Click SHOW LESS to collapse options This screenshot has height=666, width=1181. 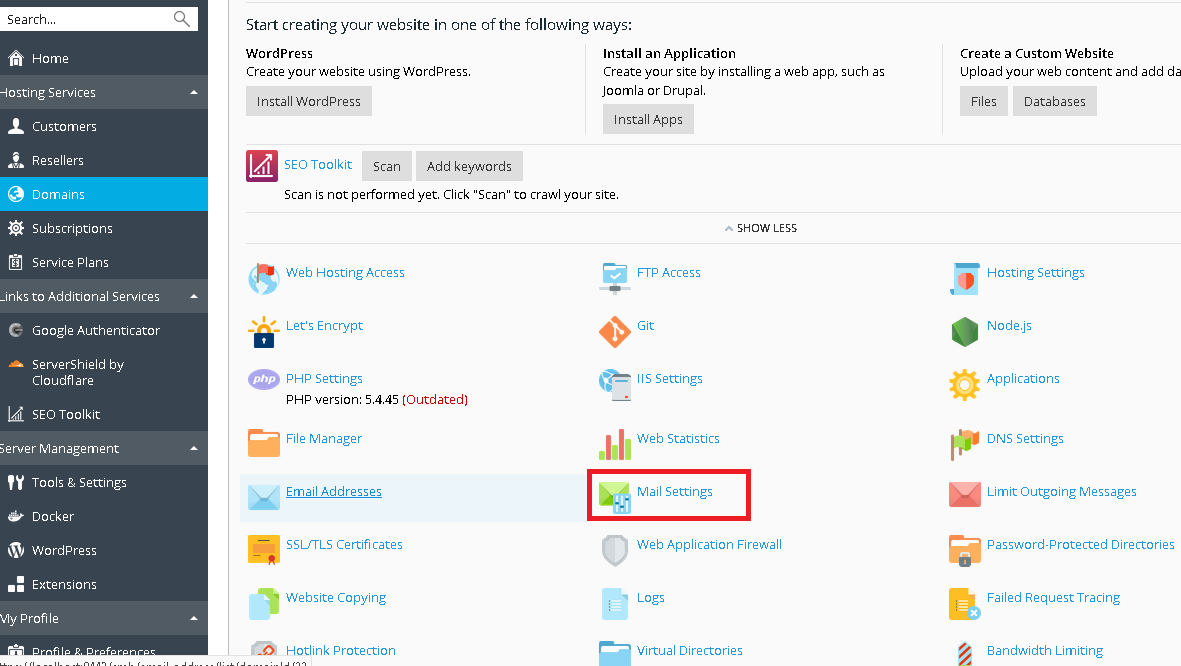760,228
